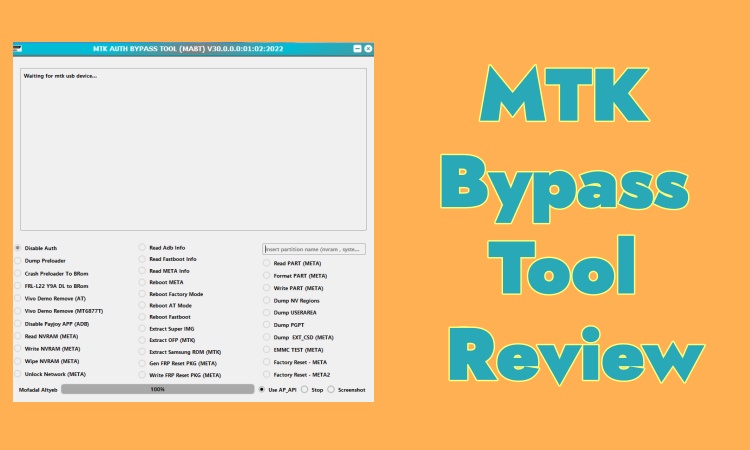Select the Reboot Fastboot option
750x450 pixels.
(142, 317)
